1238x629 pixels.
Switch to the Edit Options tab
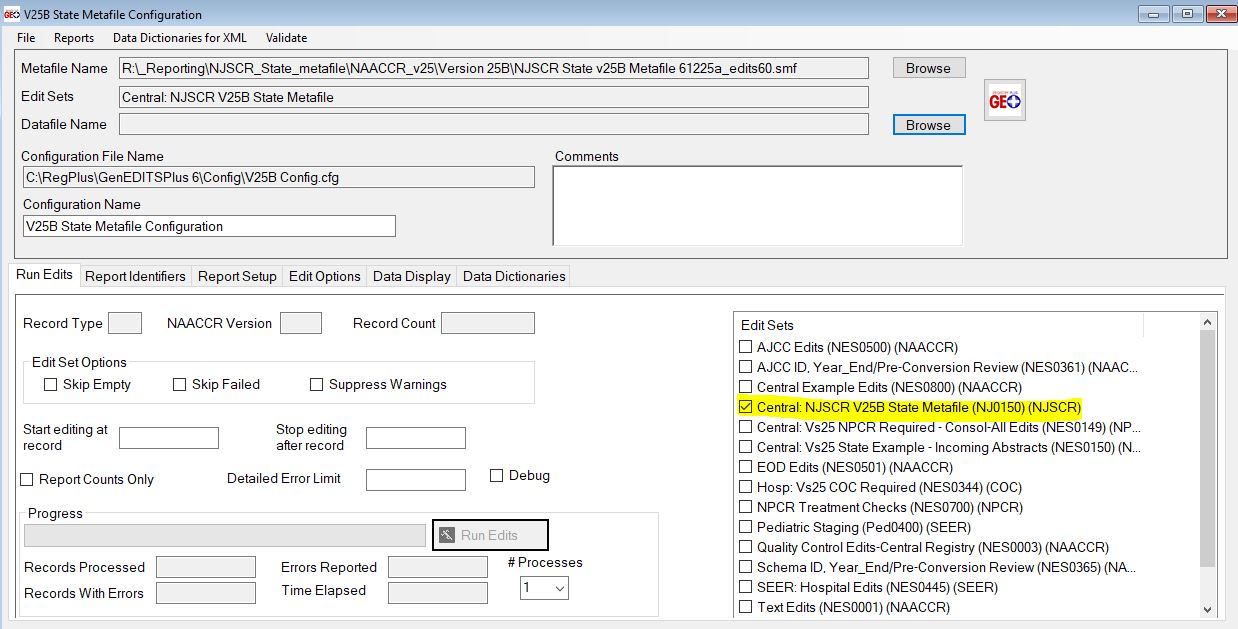[324, 276]
